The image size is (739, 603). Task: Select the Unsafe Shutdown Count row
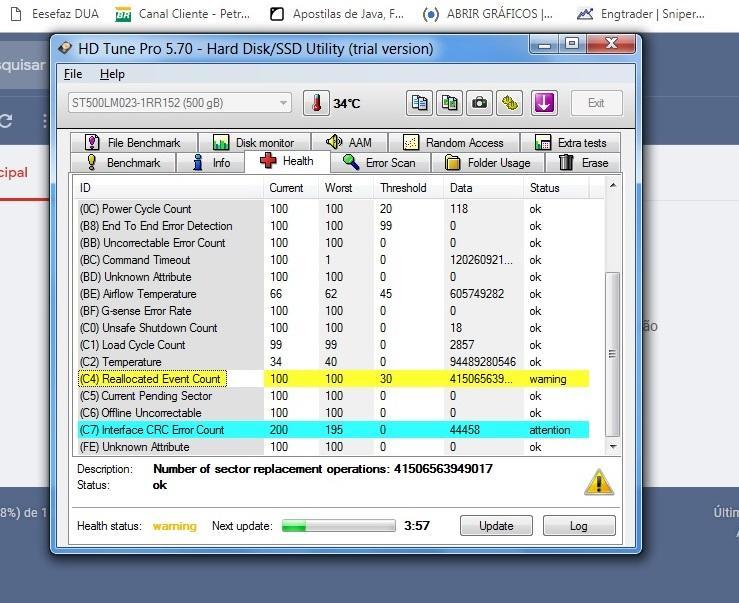point(333,328)
